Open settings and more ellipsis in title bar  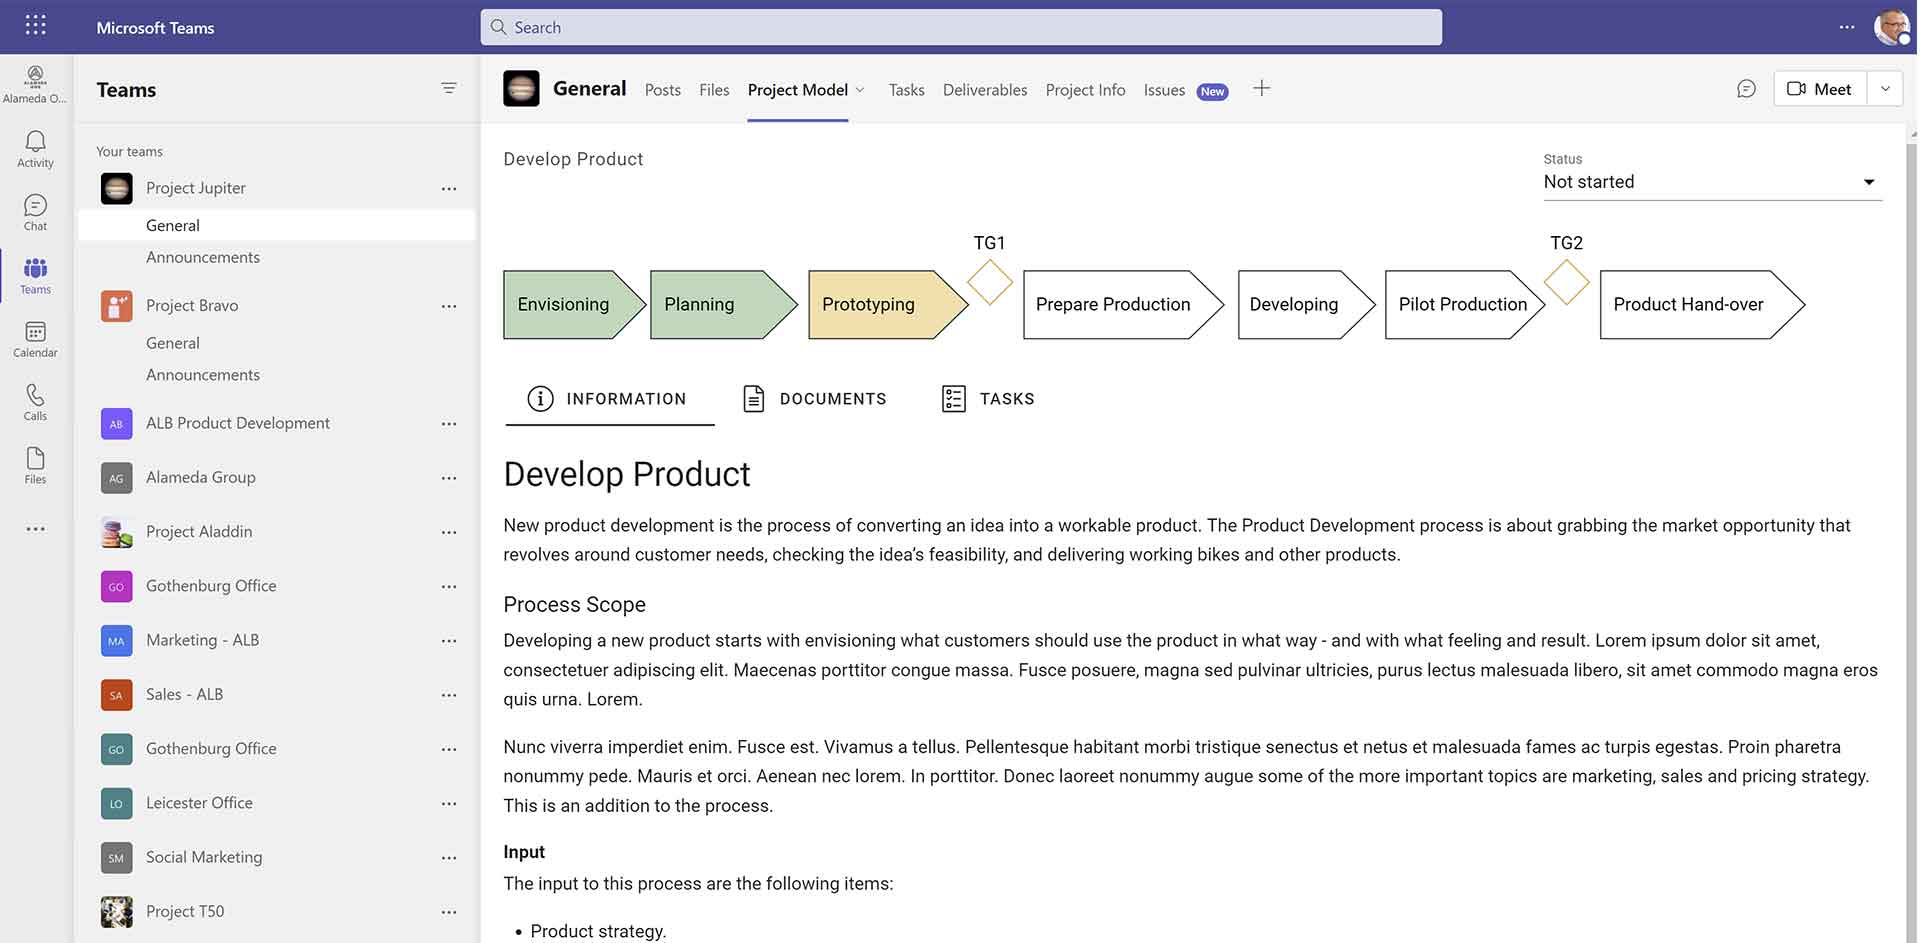pyautogui.click(x=1846, y=27)
